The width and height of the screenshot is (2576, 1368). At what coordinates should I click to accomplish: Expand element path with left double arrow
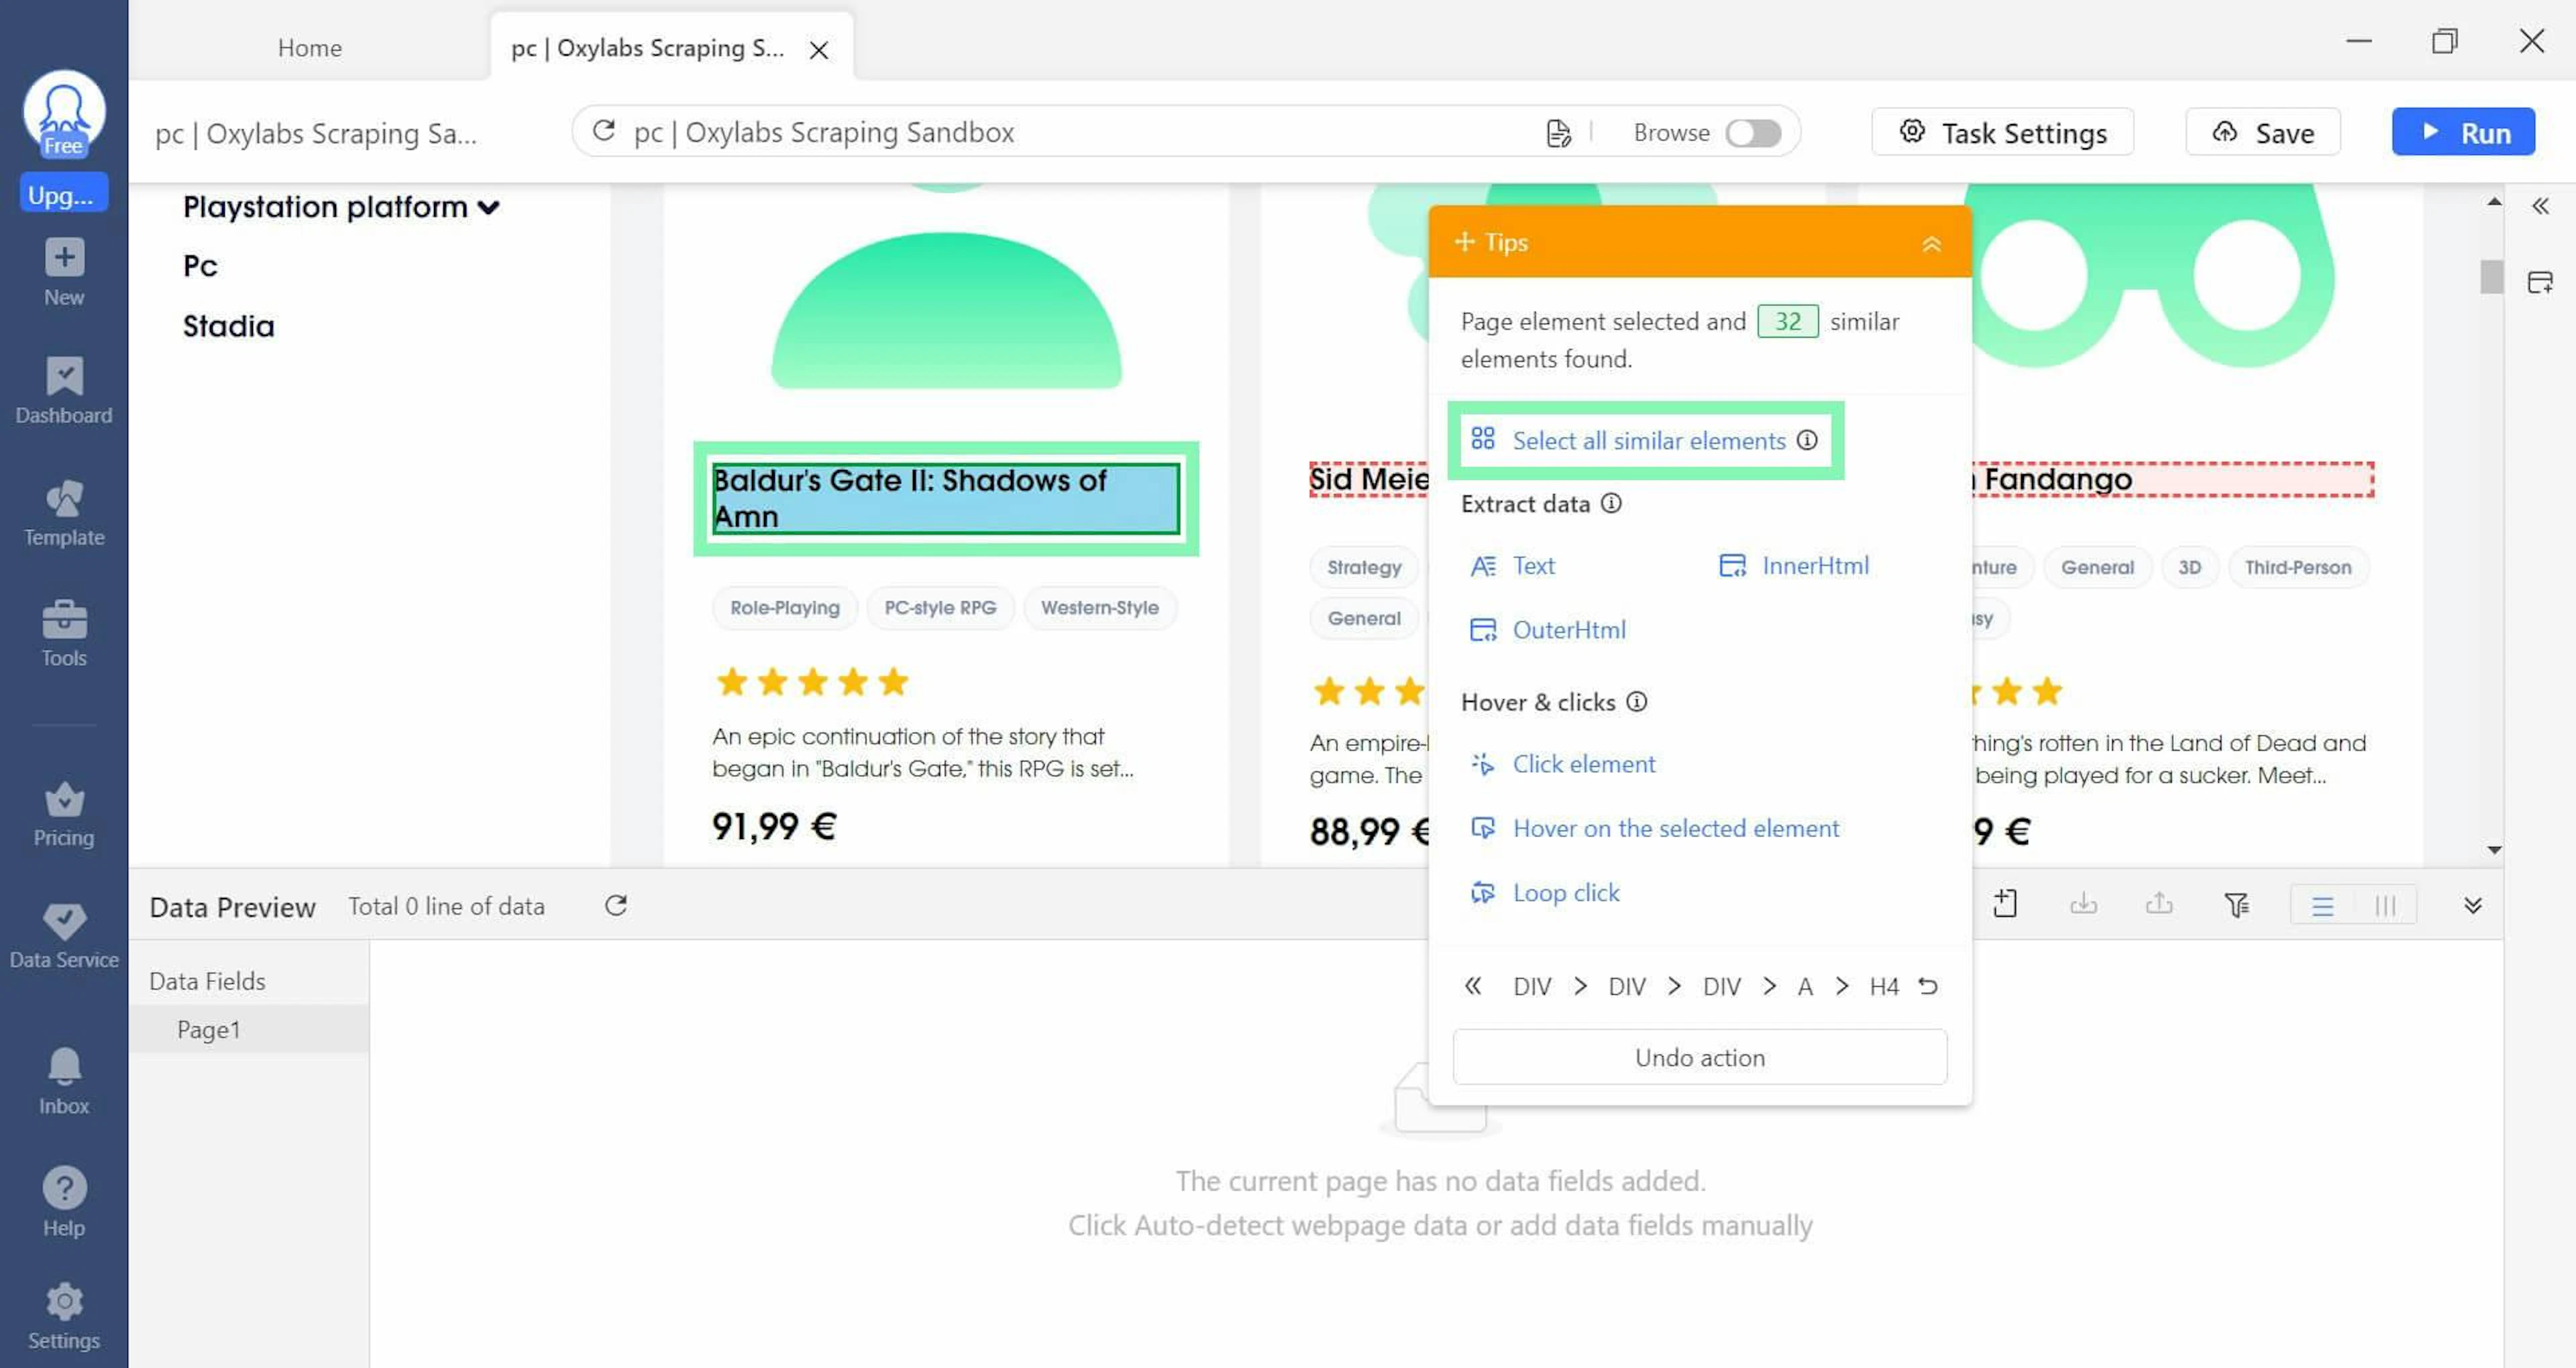point(1472,986)
